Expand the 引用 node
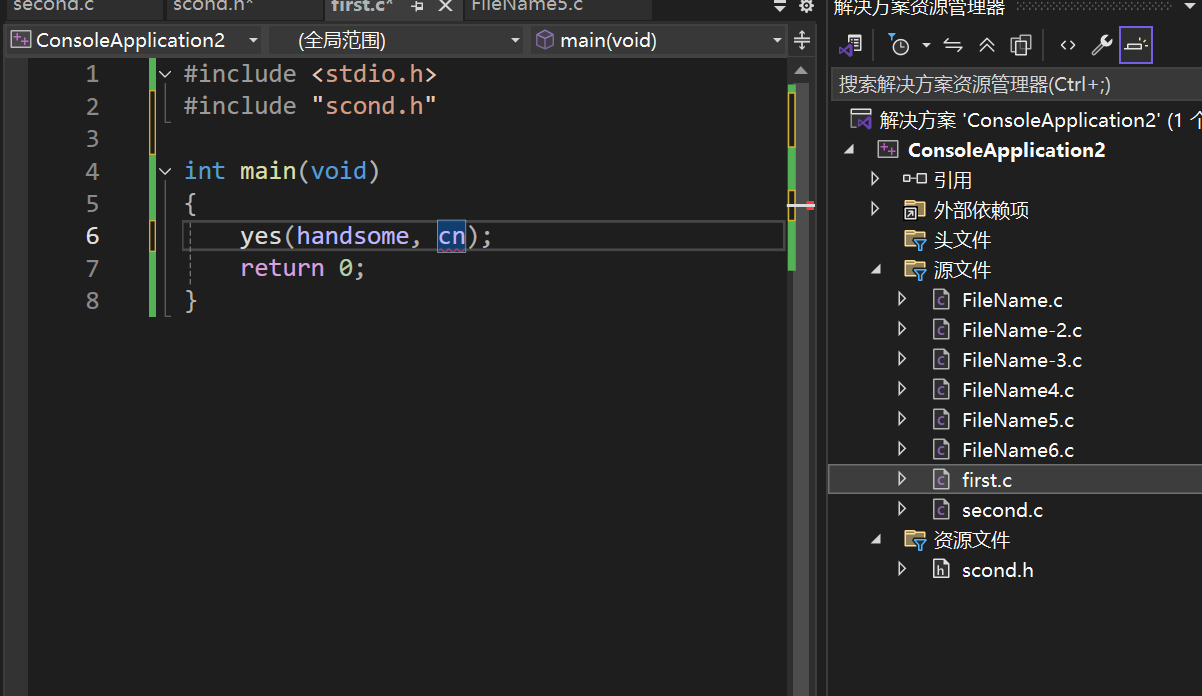Viewport: 1202px width, 696px height. click(x=875, y=180)
